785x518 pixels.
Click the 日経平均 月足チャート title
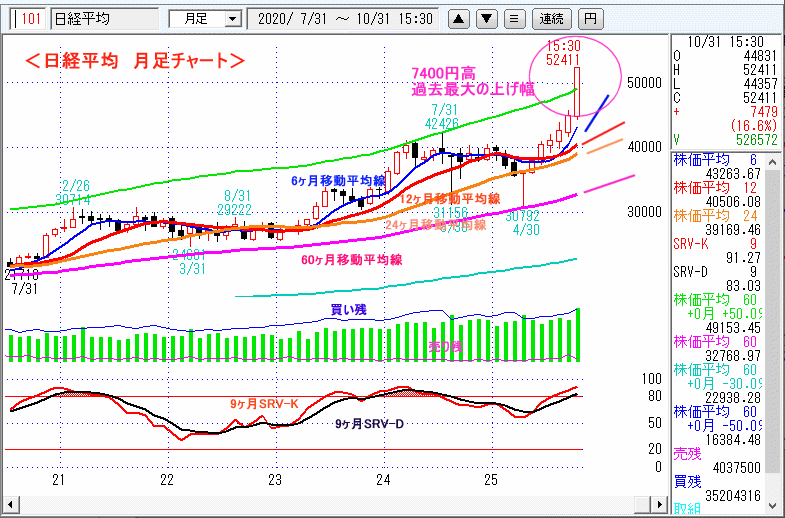pos(135,61)
